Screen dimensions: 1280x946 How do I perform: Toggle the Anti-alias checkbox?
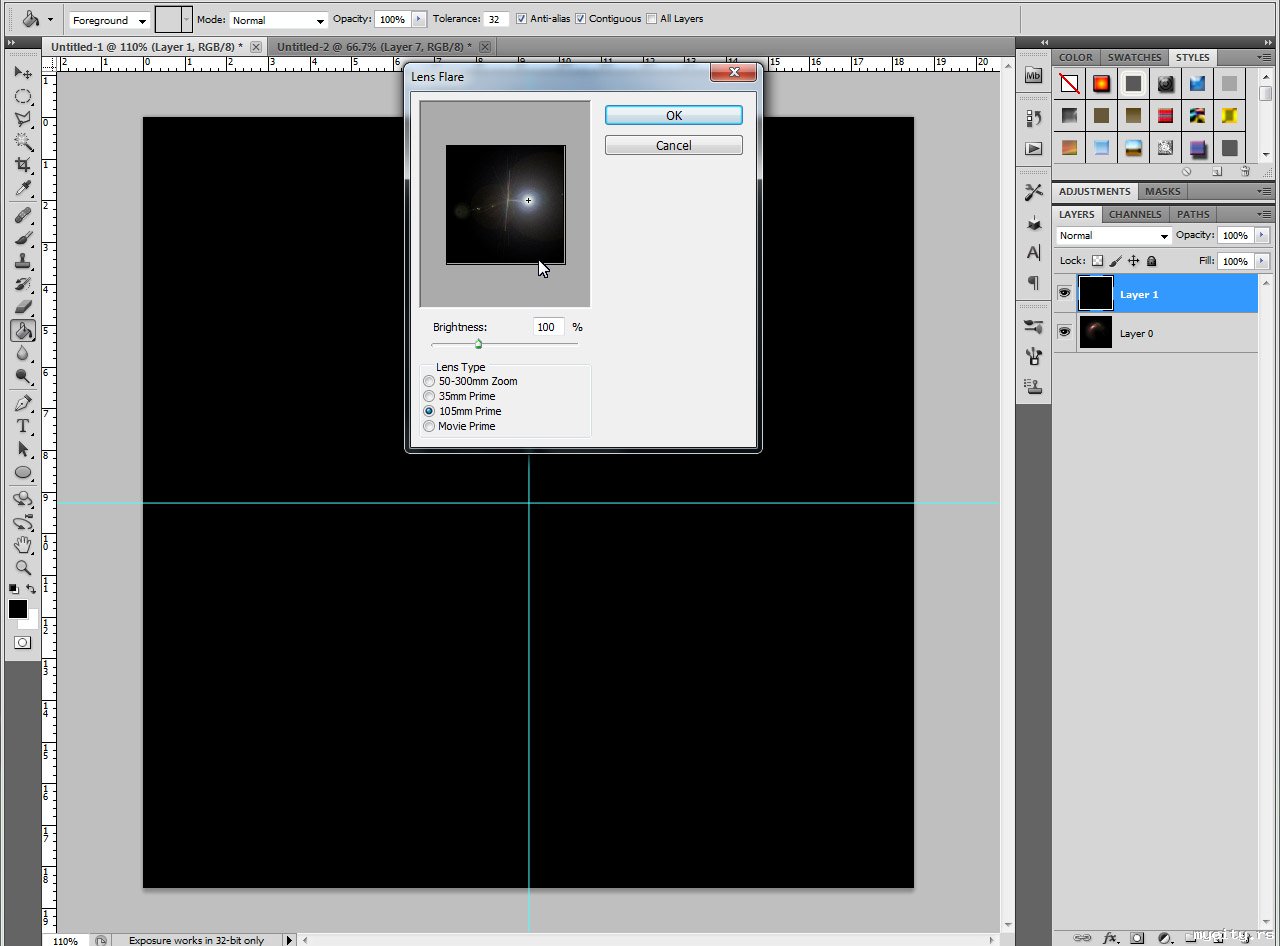click(521, 19)
